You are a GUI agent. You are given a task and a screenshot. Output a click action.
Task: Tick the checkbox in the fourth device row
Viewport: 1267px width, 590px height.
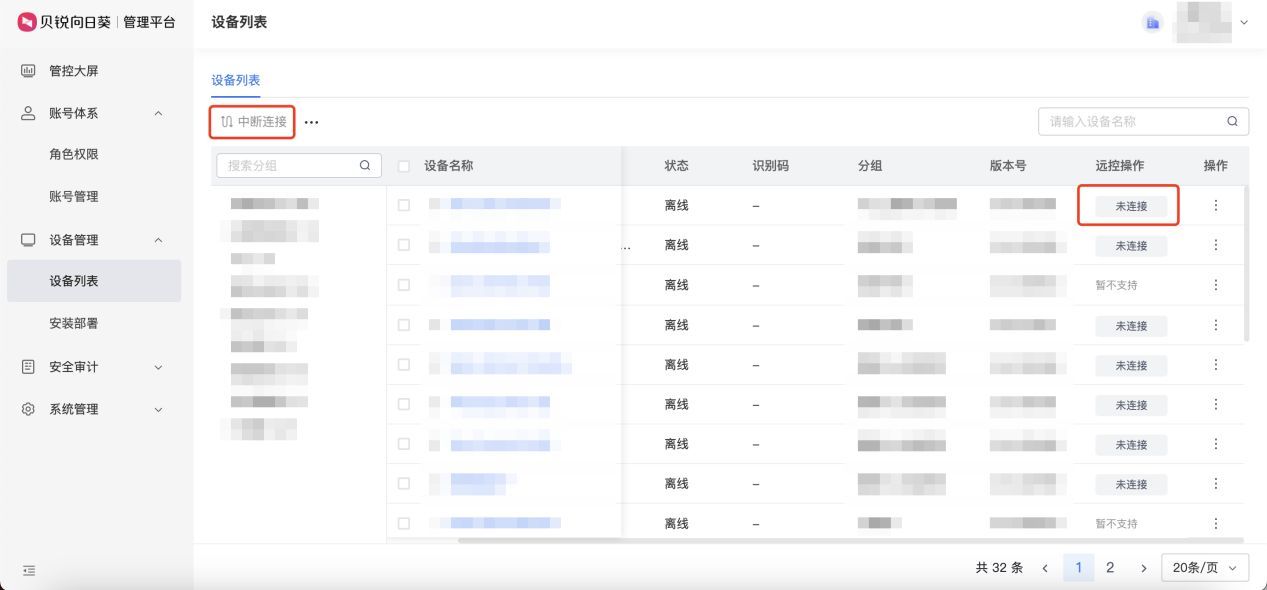(x=404, y=325)
